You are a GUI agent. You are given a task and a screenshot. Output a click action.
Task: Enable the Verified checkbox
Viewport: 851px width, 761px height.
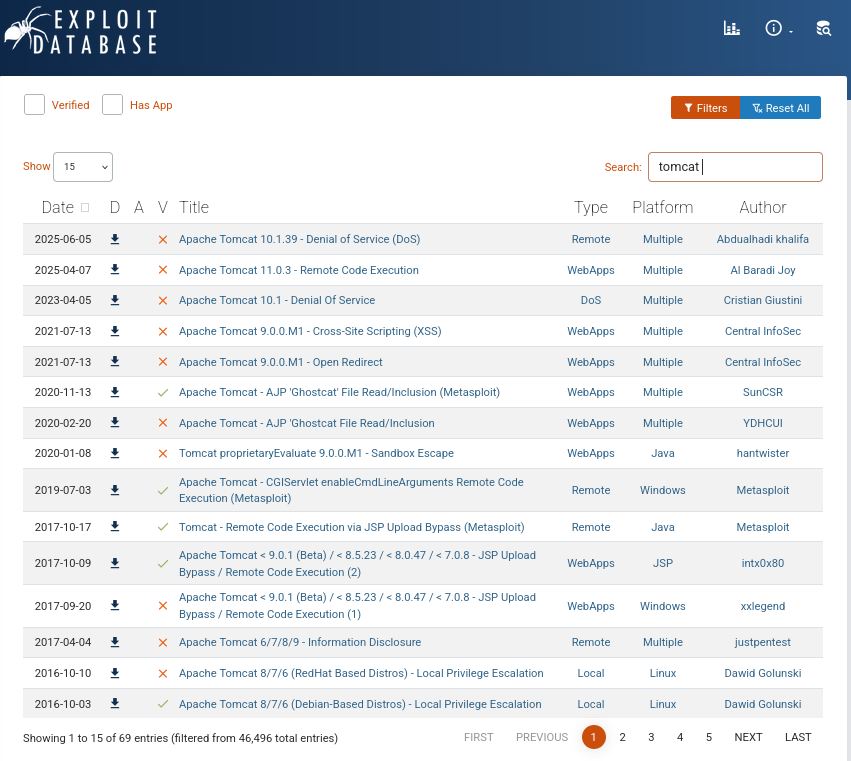tap(34, 105)
